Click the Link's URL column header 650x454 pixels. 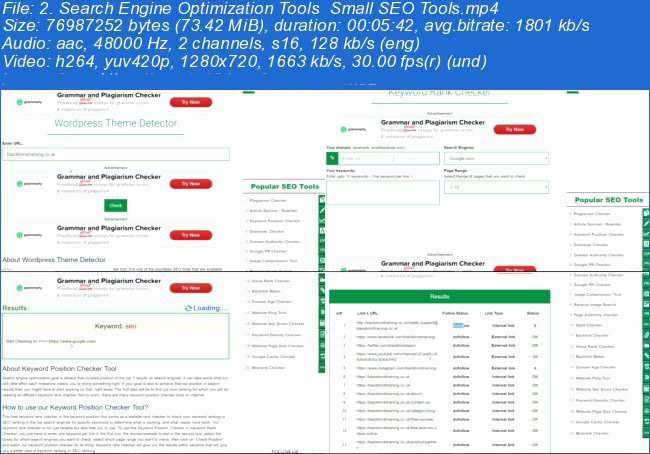pyautogui.click(x=368, y=313)
